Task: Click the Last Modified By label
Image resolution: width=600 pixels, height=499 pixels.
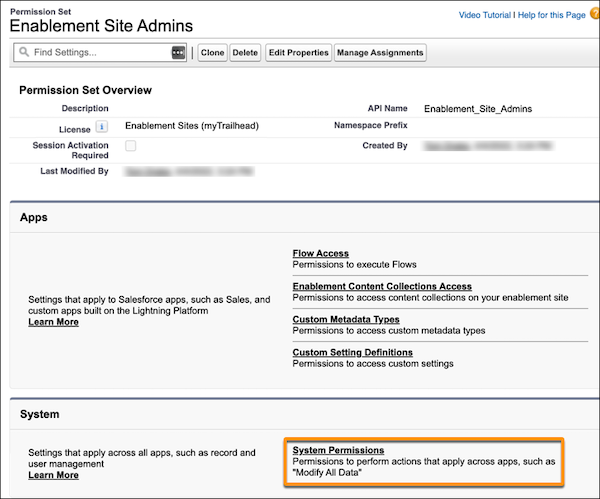Action: click(74, 171)
